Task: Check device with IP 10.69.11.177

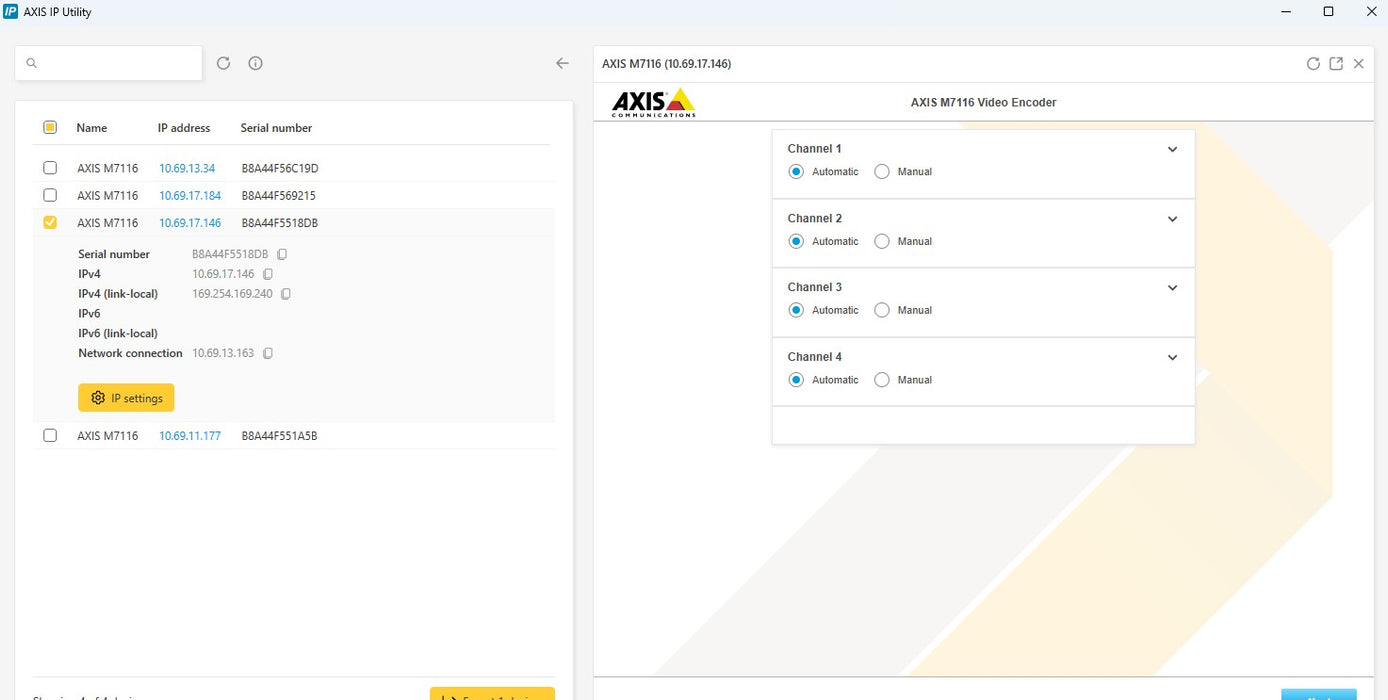Action: click(50, 435)
